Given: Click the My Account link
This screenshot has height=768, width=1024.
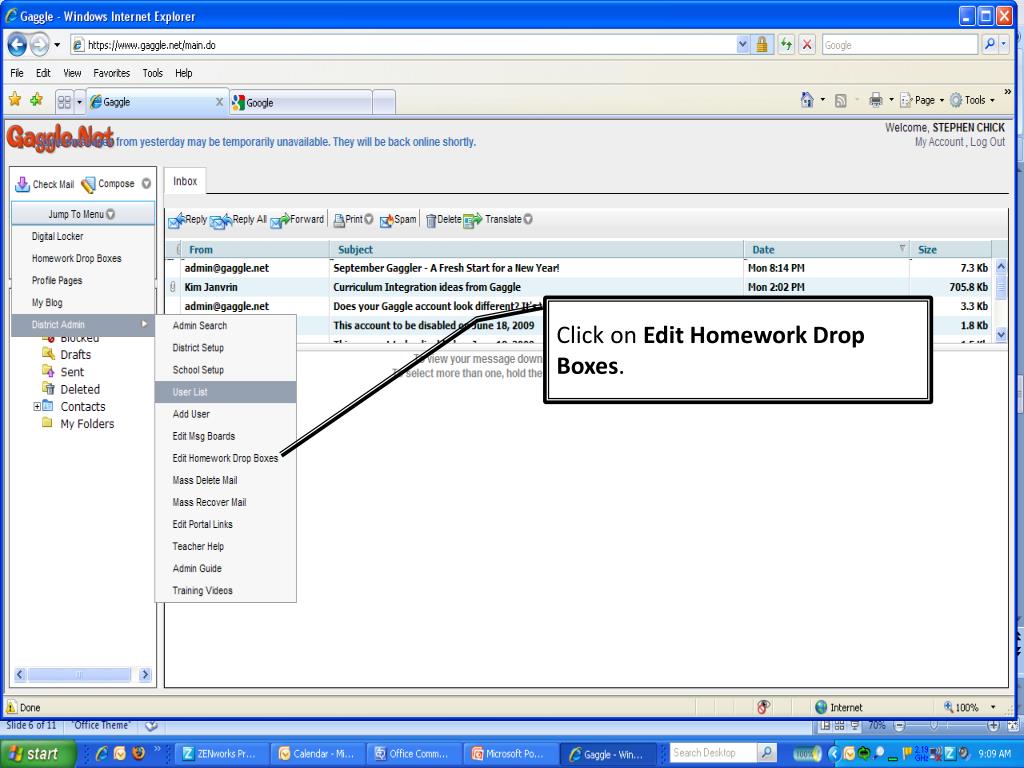Looking at the screenshot, I should click(938, 142).
